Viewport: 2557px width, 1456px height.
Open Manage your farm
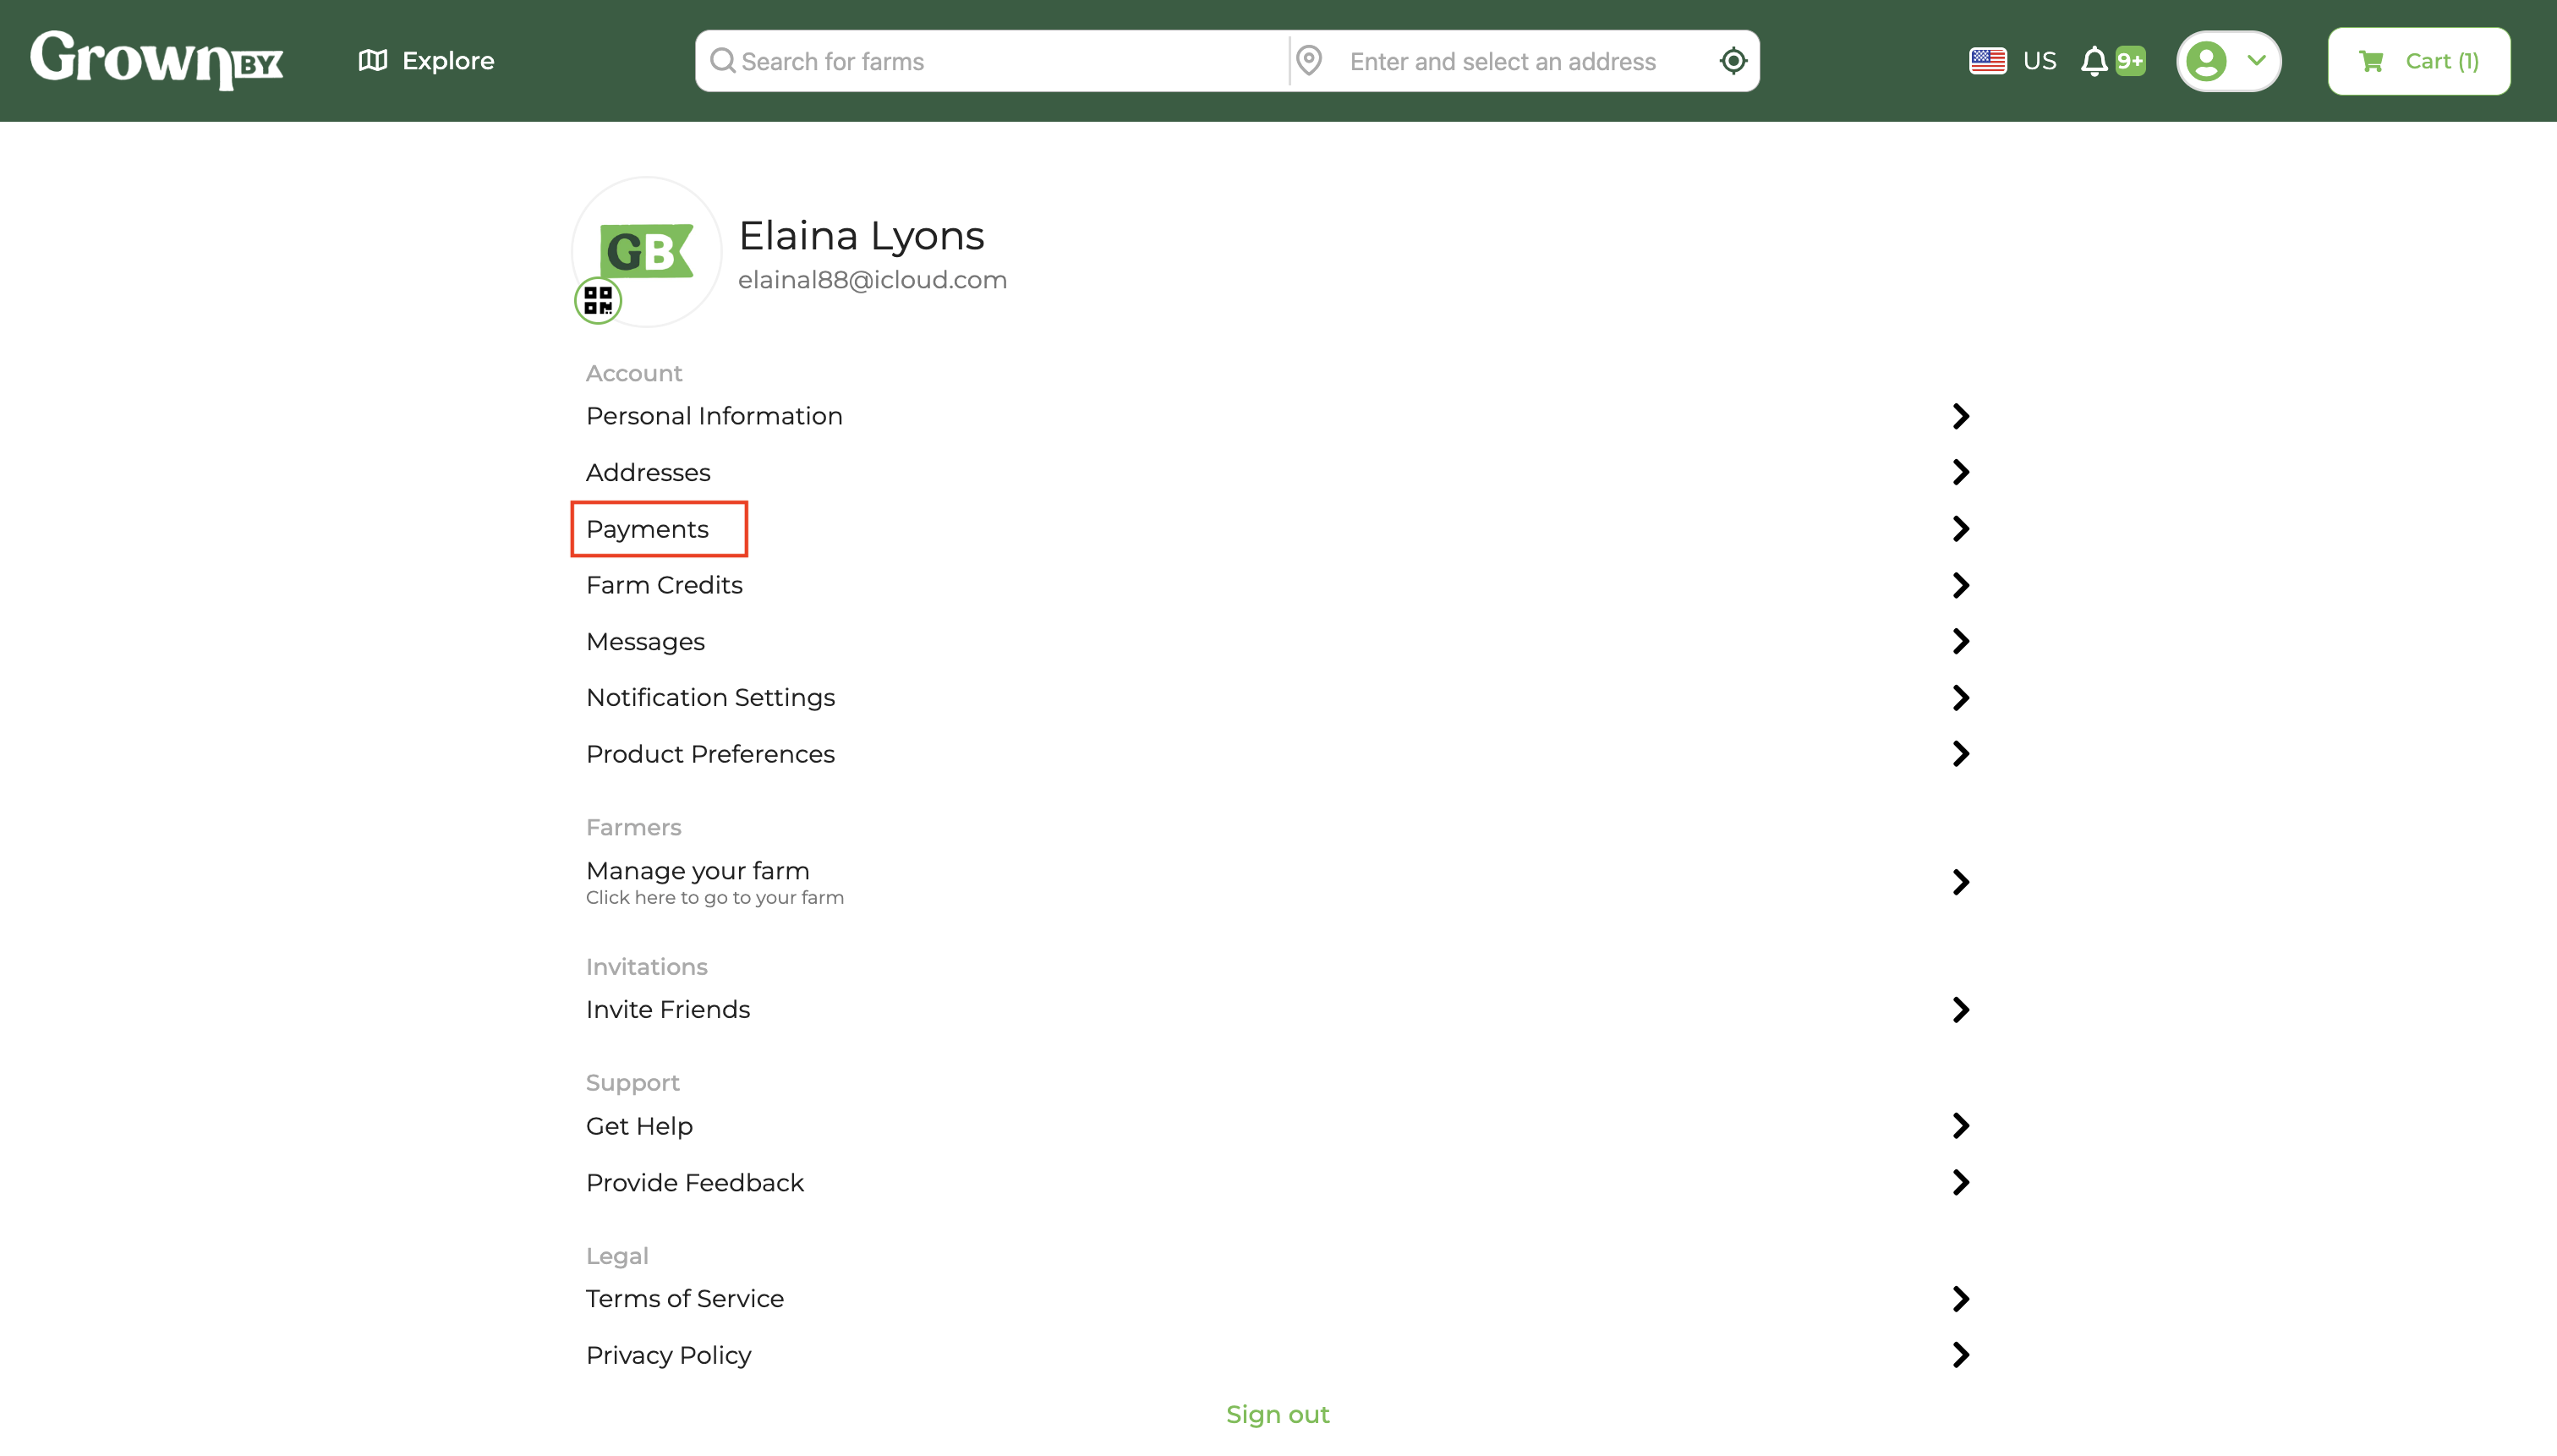[x=1277, y=882]
